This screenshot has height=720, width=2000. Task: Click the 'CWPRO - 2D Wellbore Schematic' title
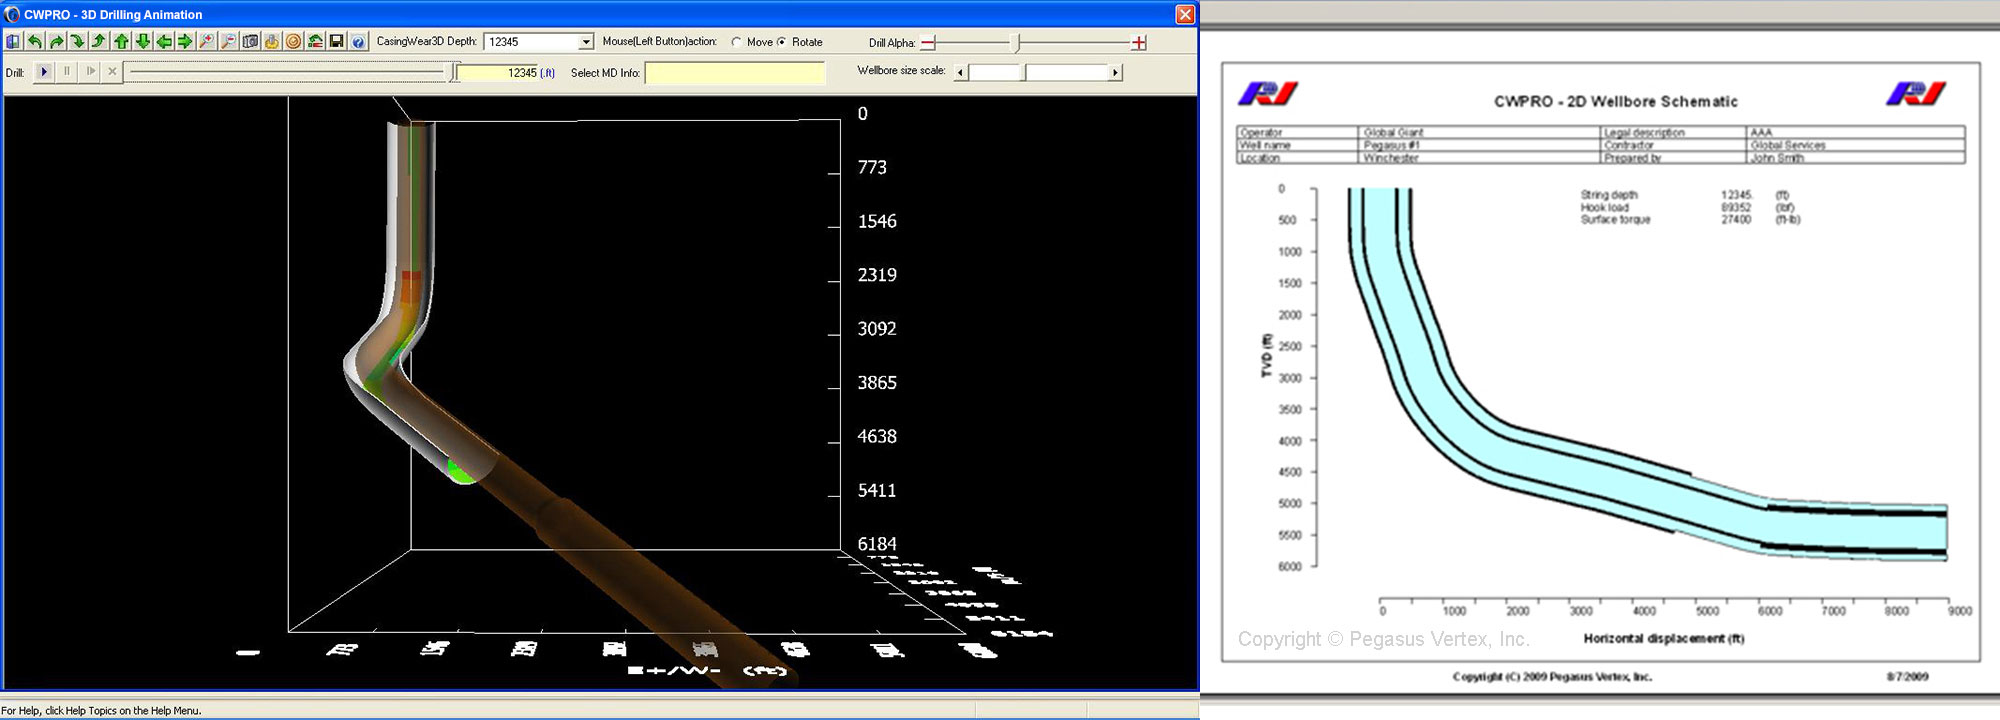(x=1616, y=101)
